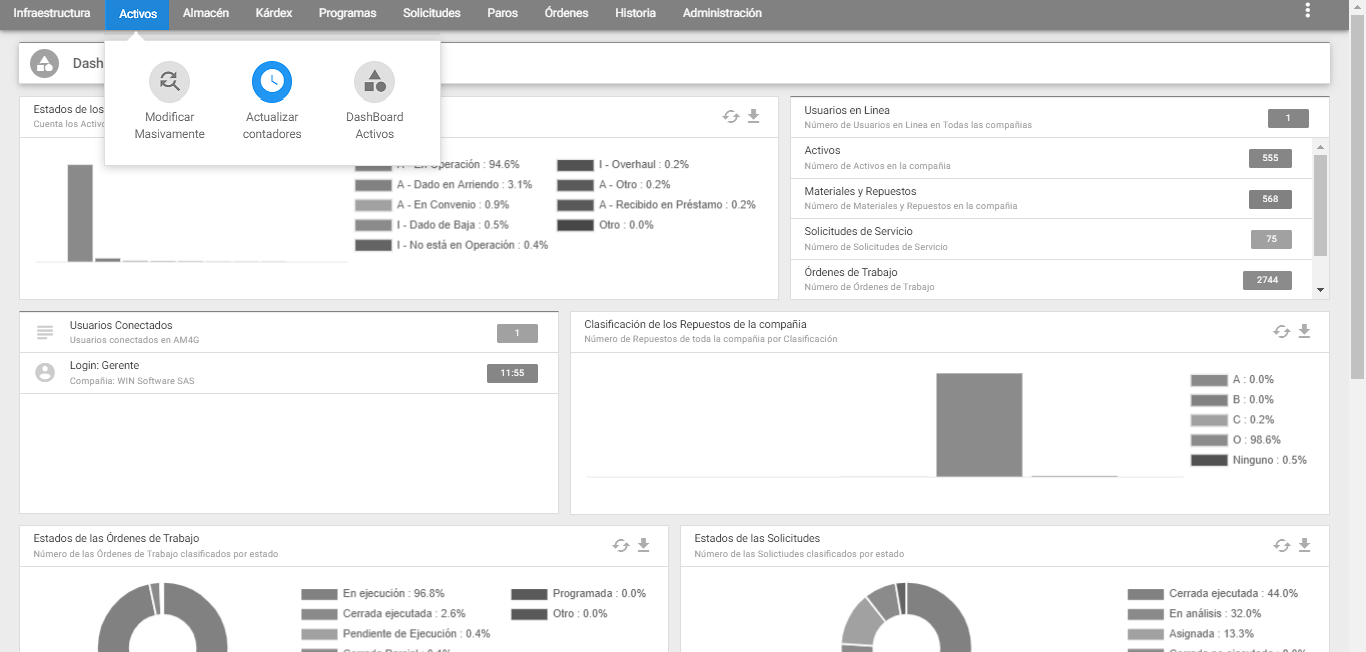Toggle legend En análisis : 32.0%

tap(1194, 614)
